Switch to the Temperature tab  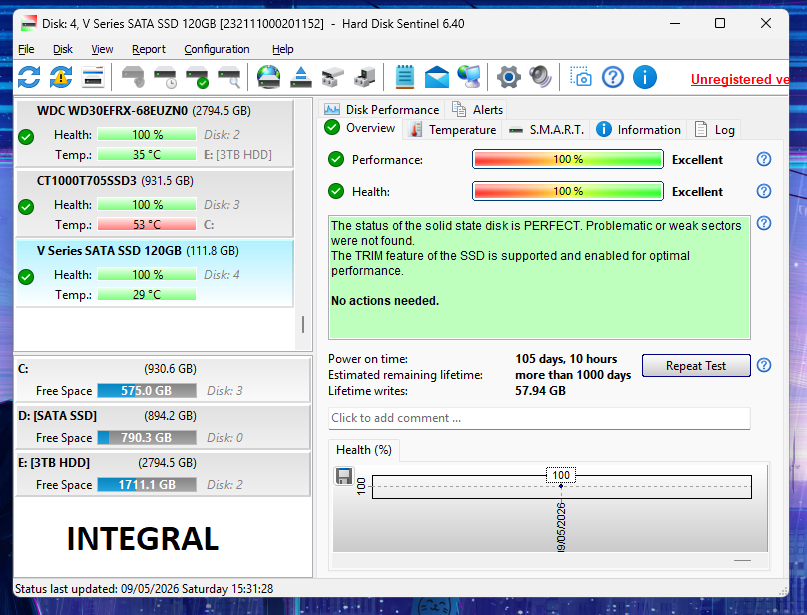tap(453, 130)
